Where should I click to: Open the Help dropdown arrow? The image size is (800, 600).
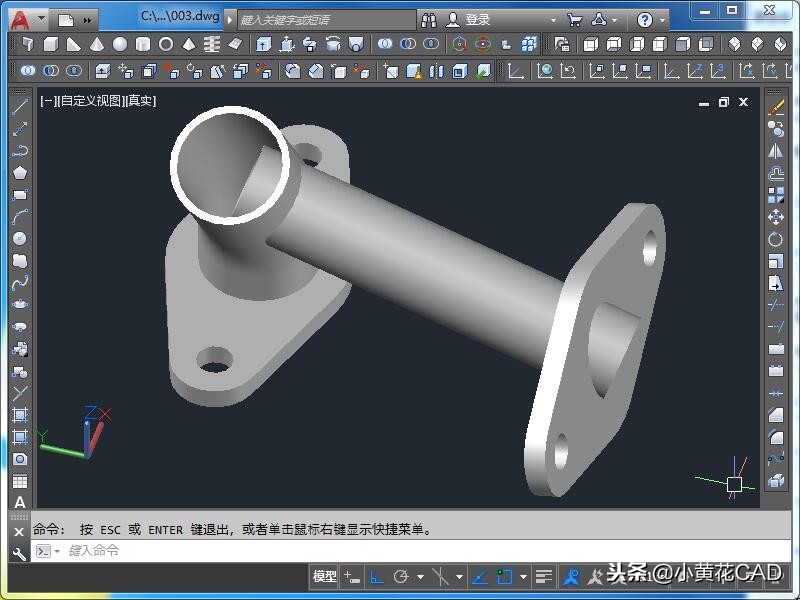coord(662,20)
